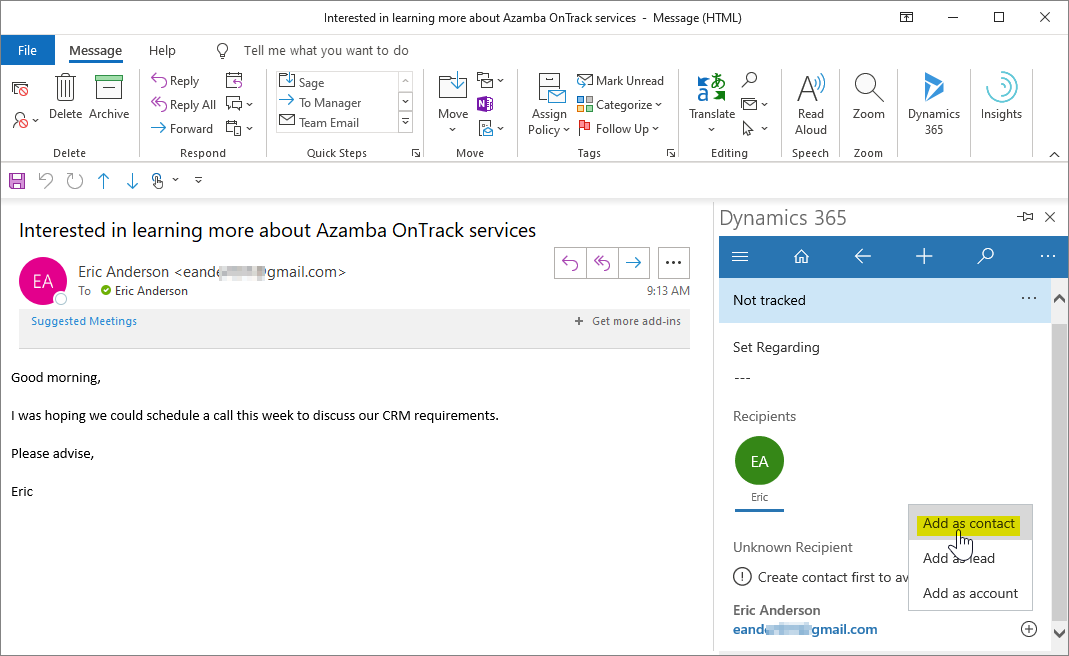1069x656 pixels.
Task: Choose the To Manager quick step
Action: 337,102
